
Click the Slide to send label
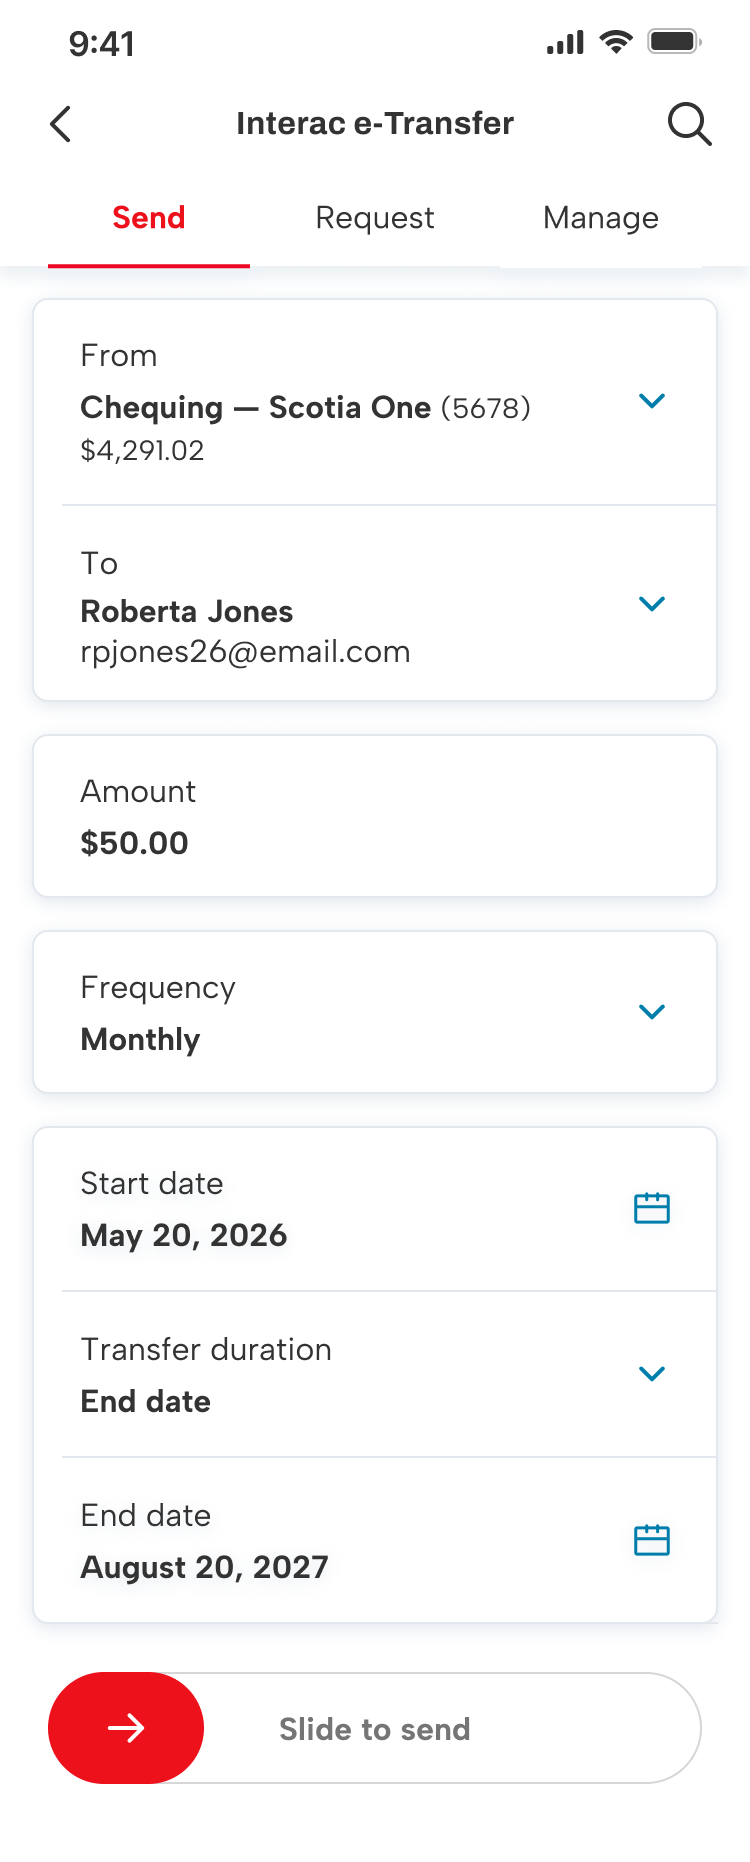(x=375, y=1729)
